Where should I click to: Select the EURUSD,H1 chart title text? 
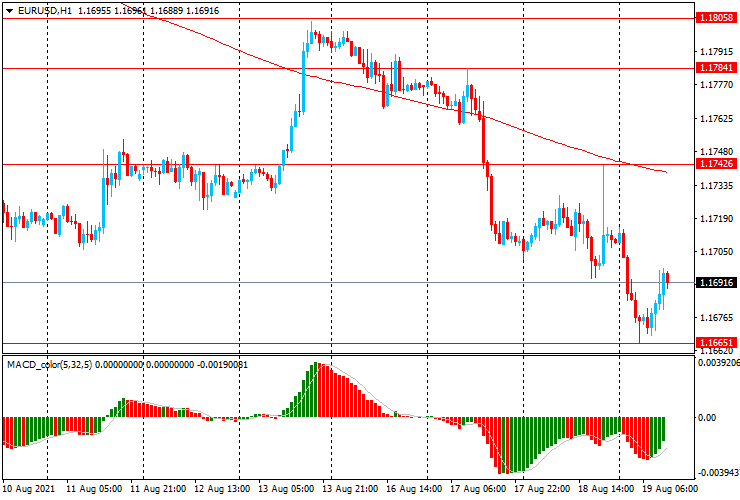coord(45,10)
